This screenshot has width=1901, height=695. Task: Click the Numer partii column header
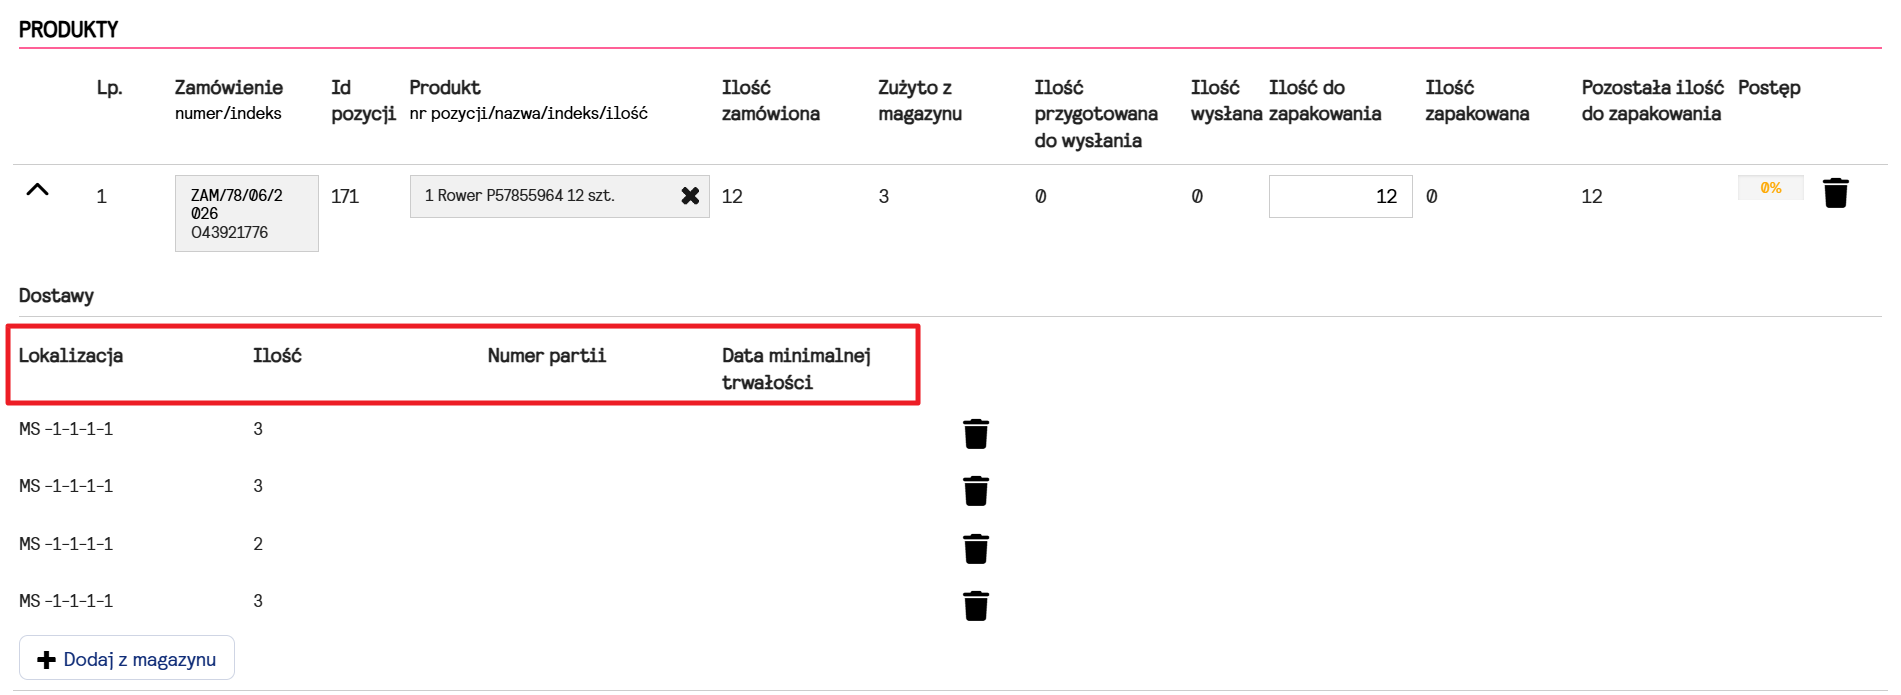[x=547, y=355]
